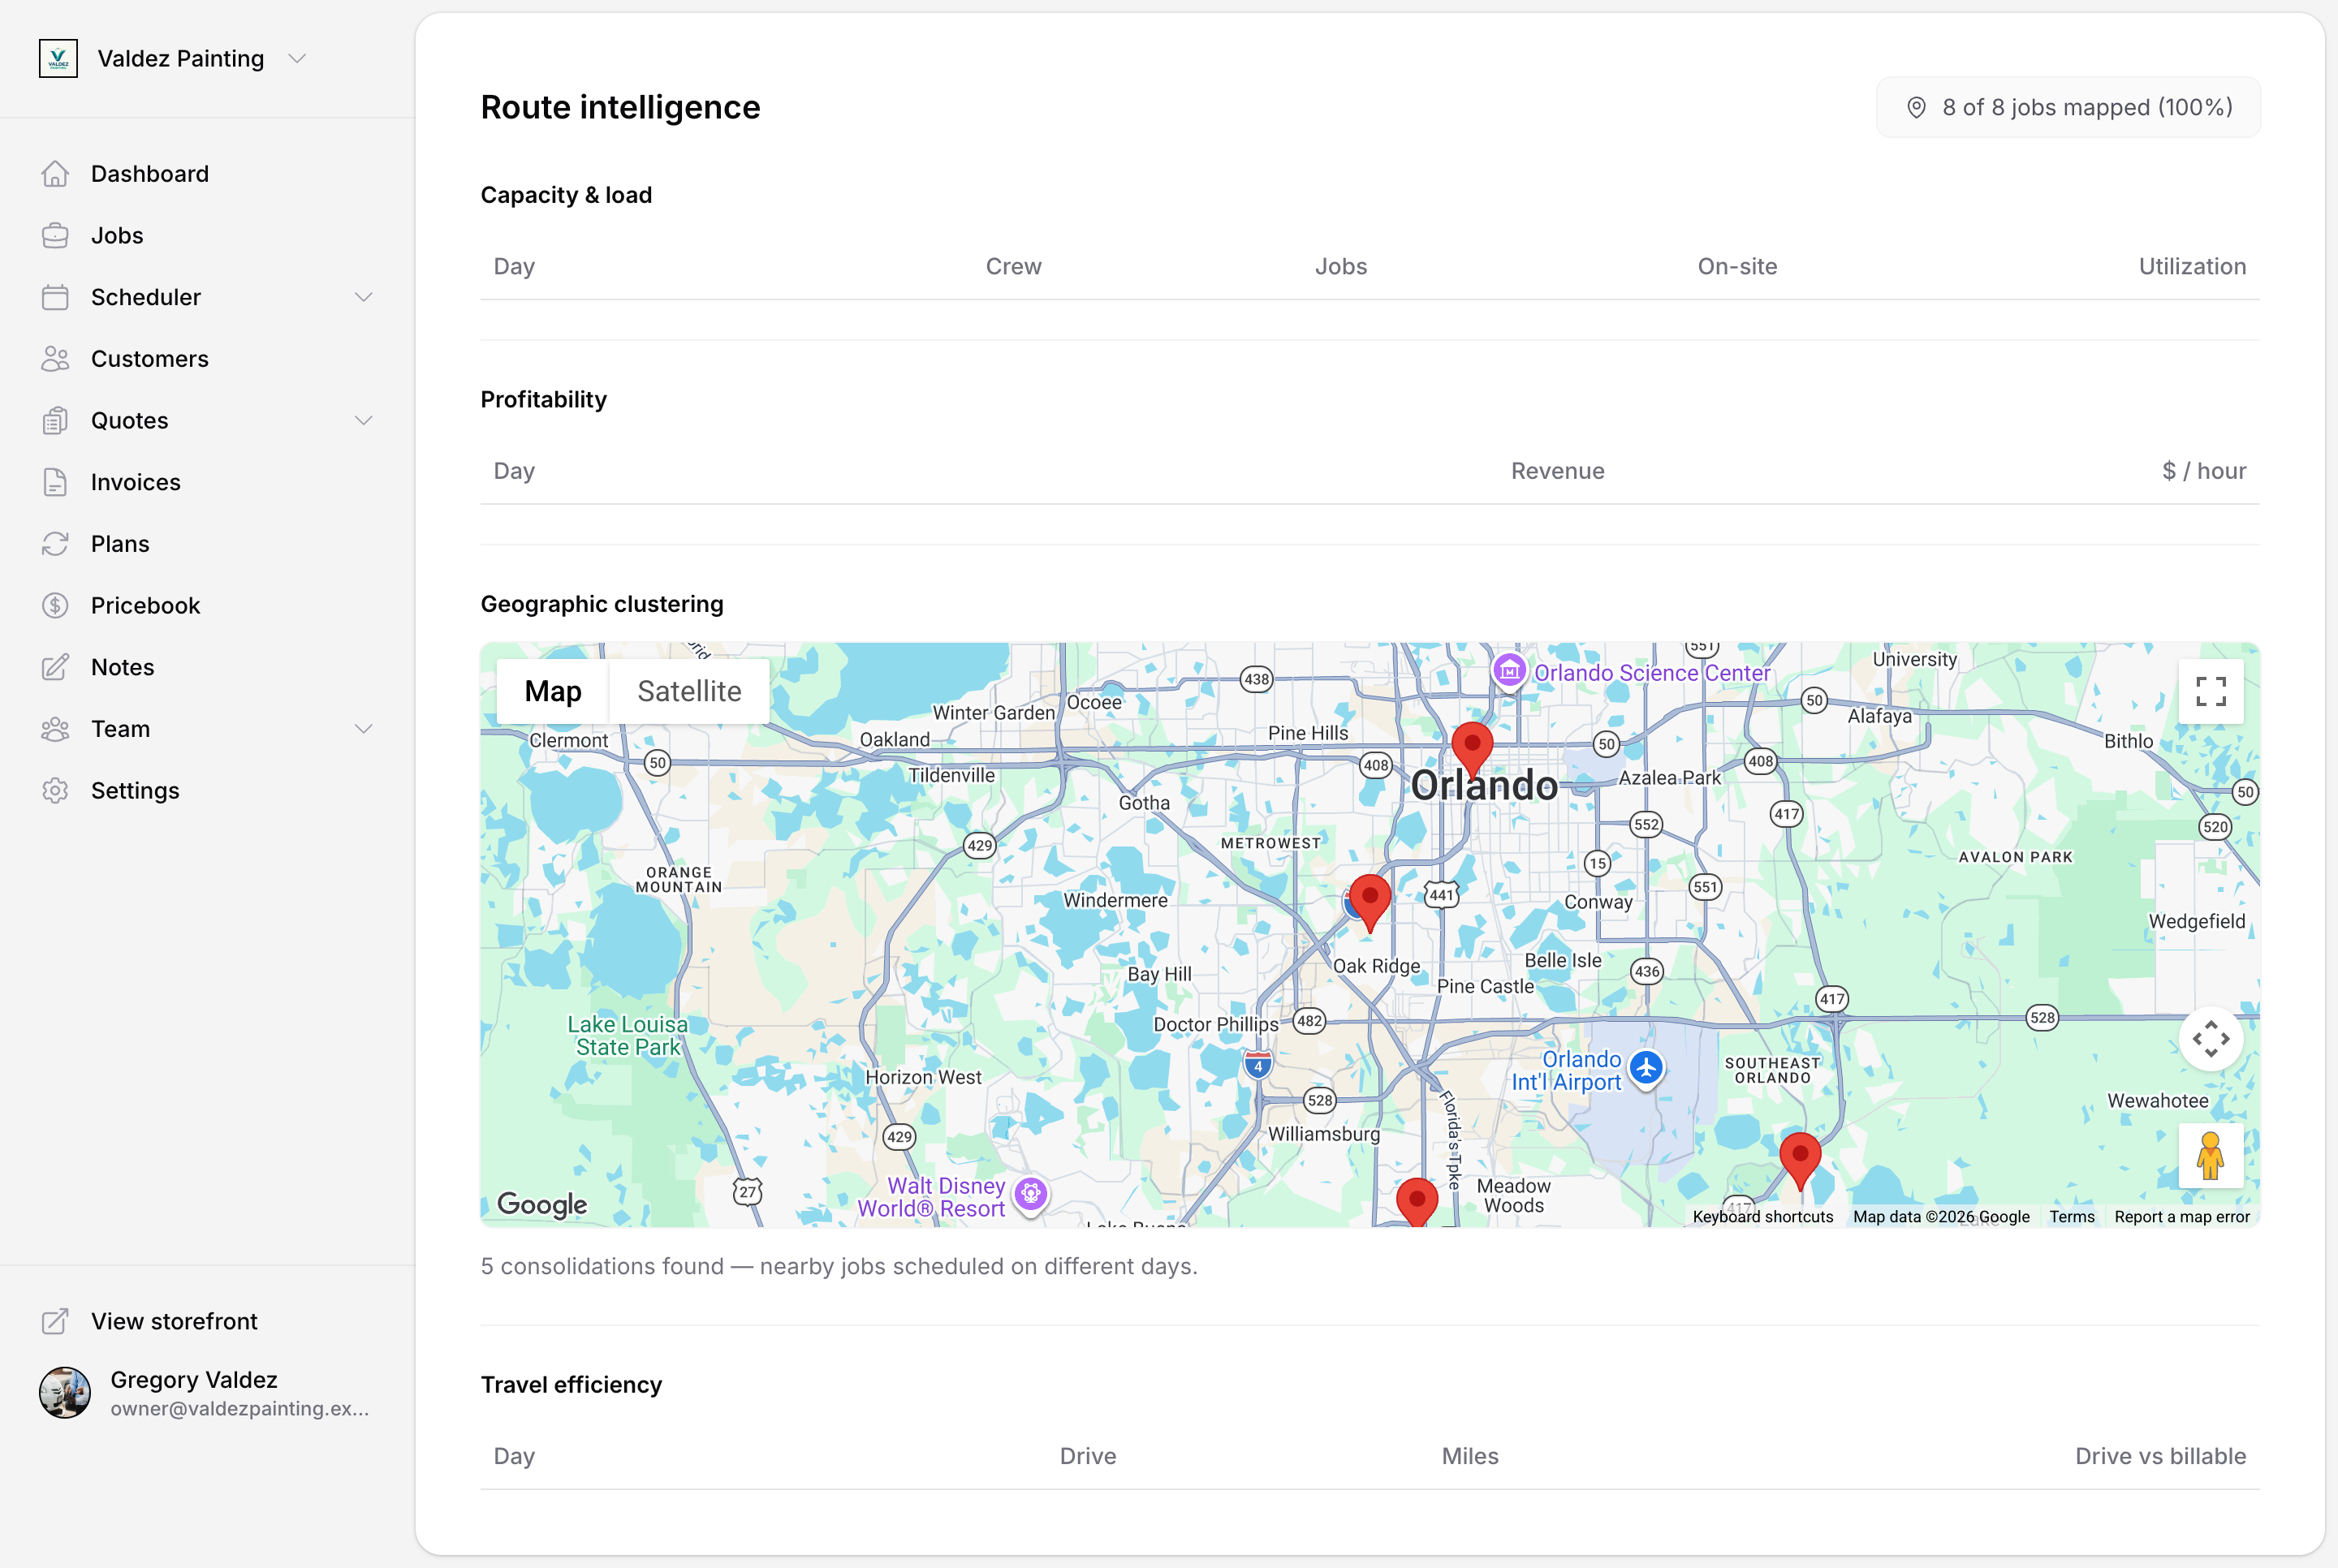2338x1568 pixels.
Task: Click the Jobs briefcase icon
Action: pos(55,236)
